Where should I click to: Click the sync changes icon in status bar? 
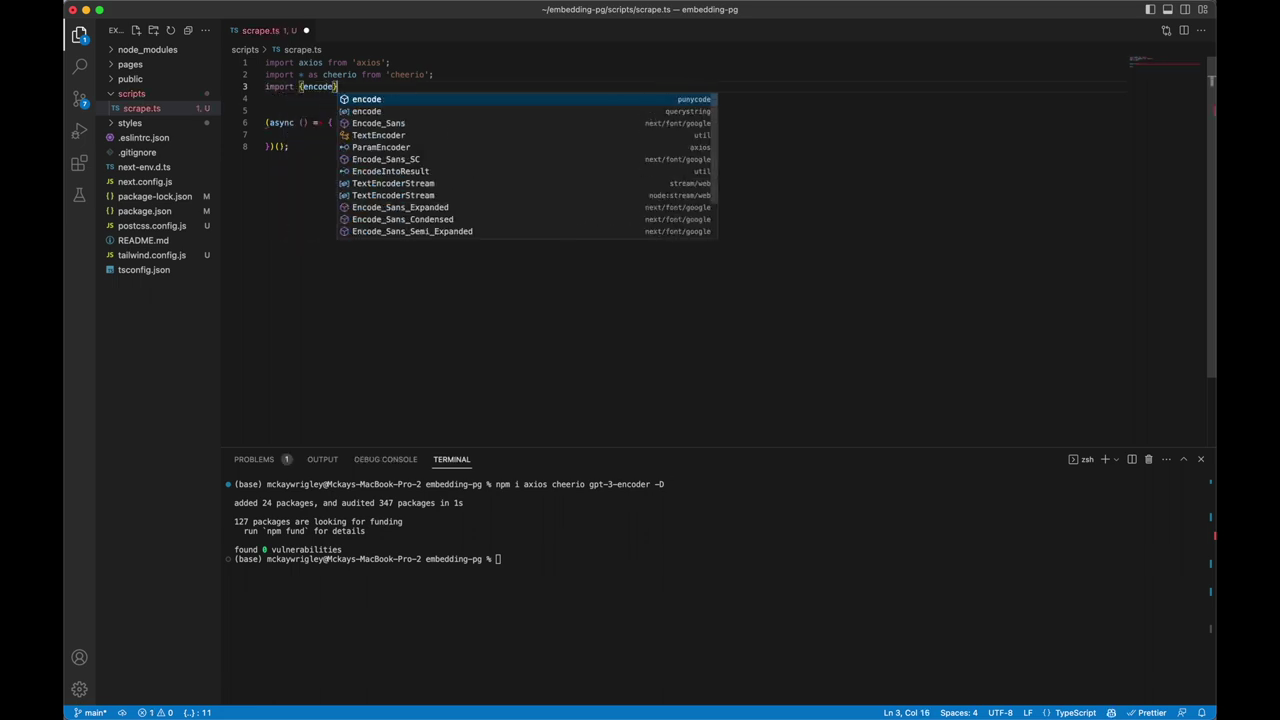(x=123, y=713)
